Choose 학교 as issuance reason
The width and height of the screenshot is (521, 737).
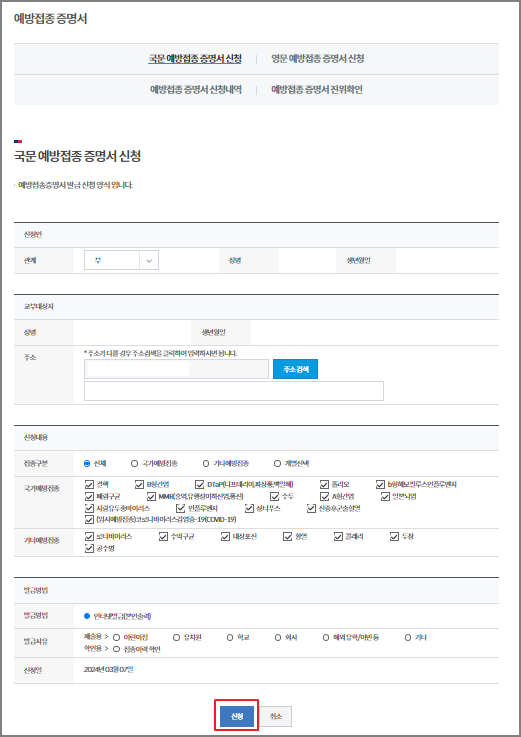tap(230, 638)
